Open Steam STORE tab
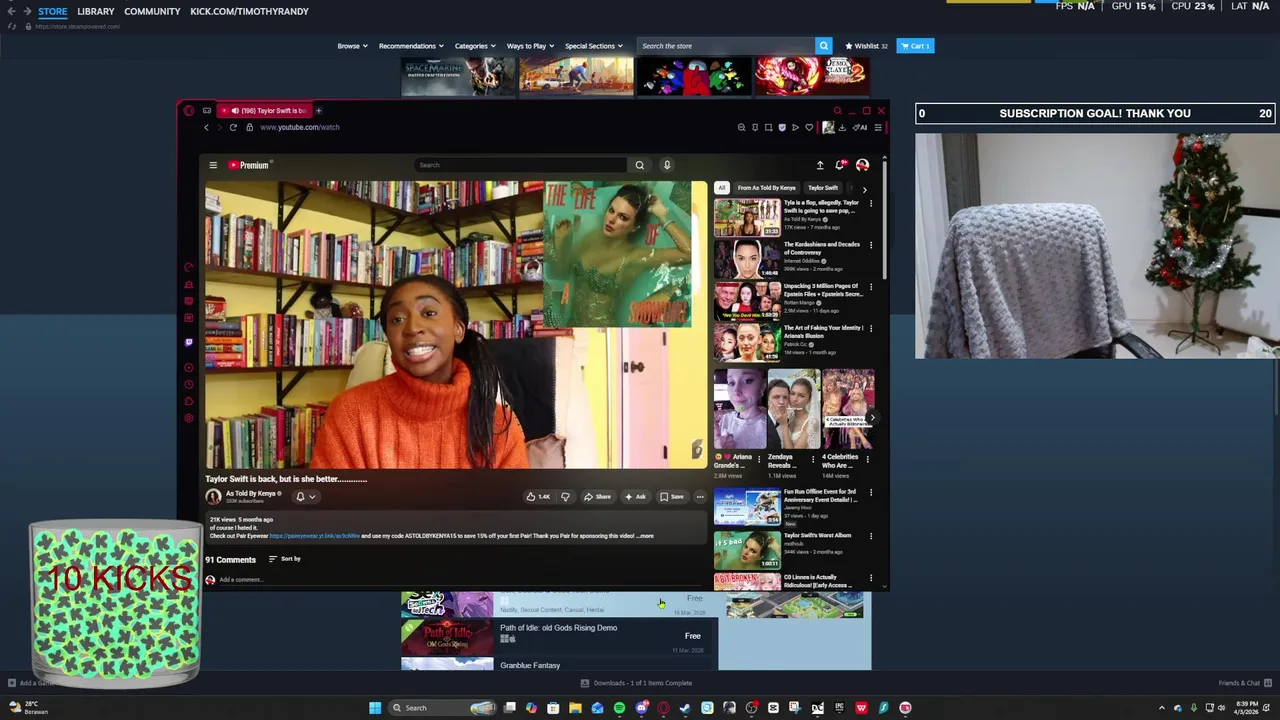 point(52,11)
